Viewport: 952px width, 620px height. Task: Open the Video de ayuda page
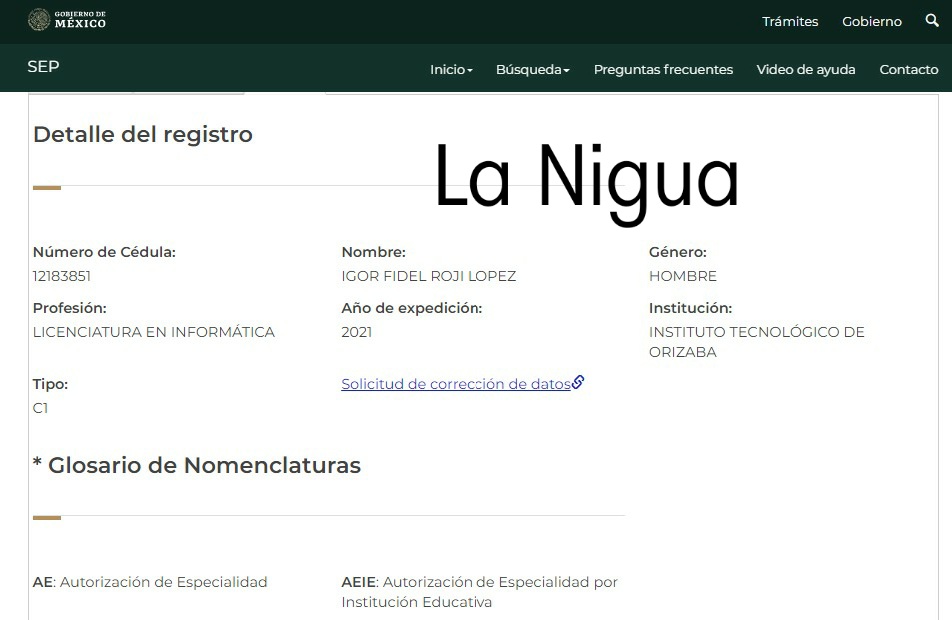click(x=806, y=70)
